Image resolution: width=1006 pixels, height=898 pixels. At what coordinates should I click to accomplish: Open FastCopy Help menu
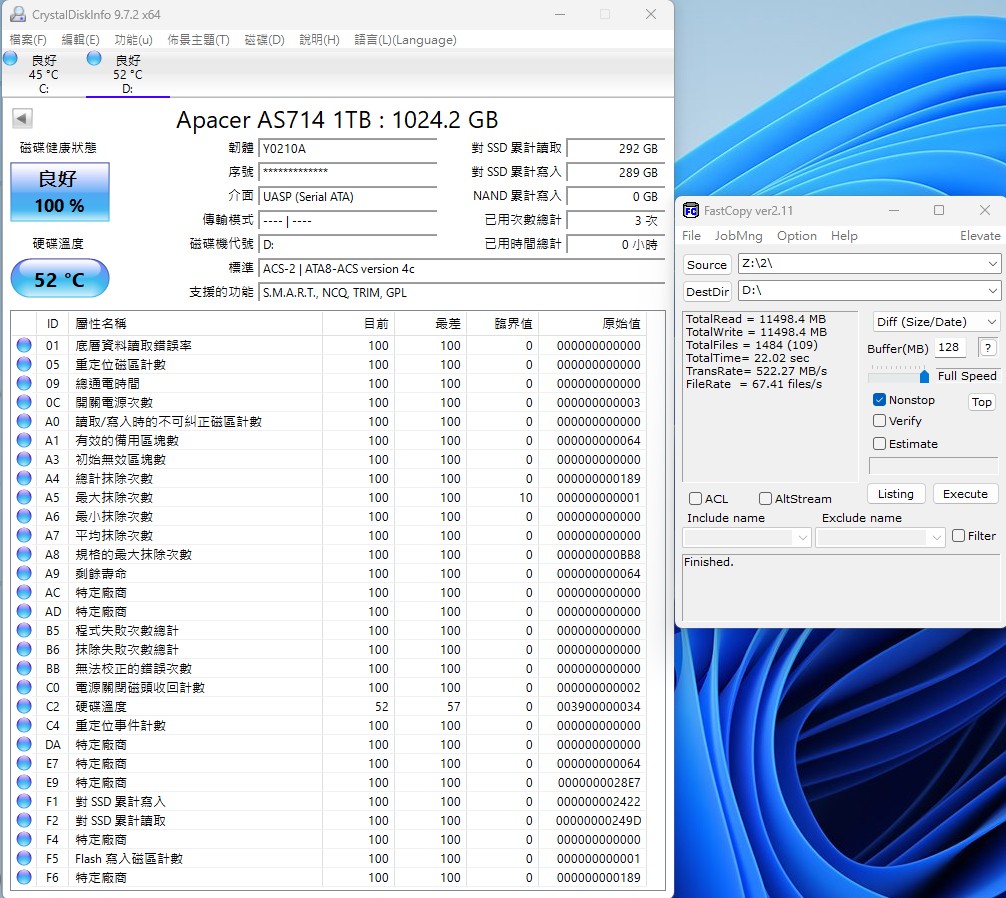click(x=844, y=235)
